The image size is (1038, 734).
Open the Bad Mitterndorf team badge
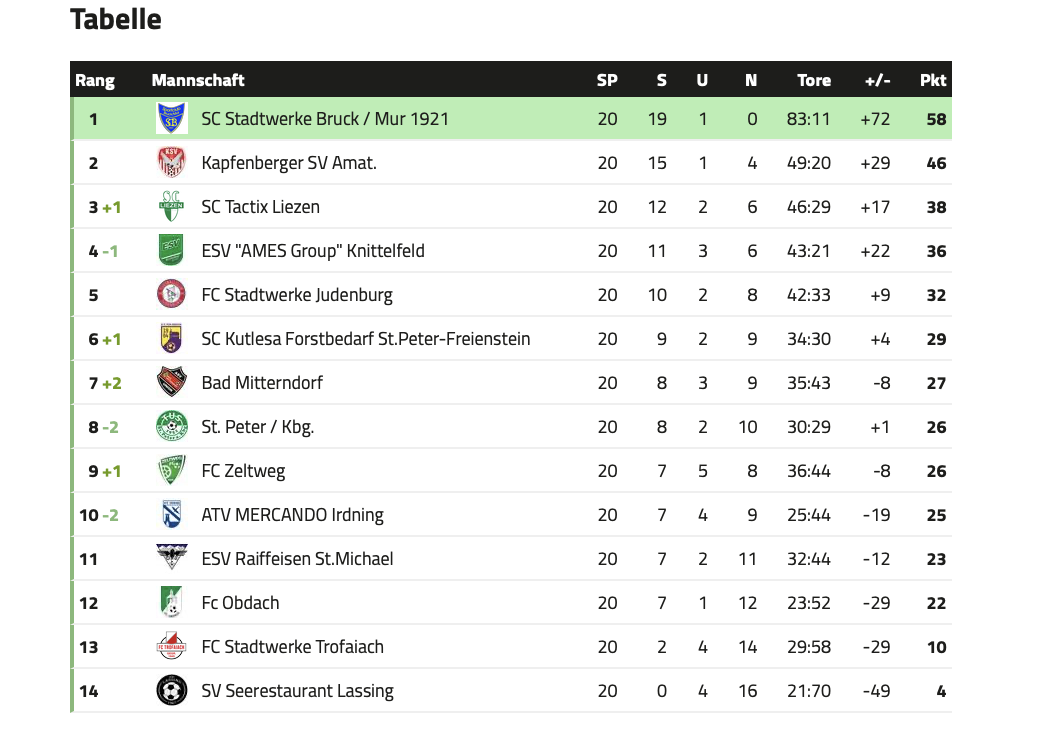[x=171, y=383]
